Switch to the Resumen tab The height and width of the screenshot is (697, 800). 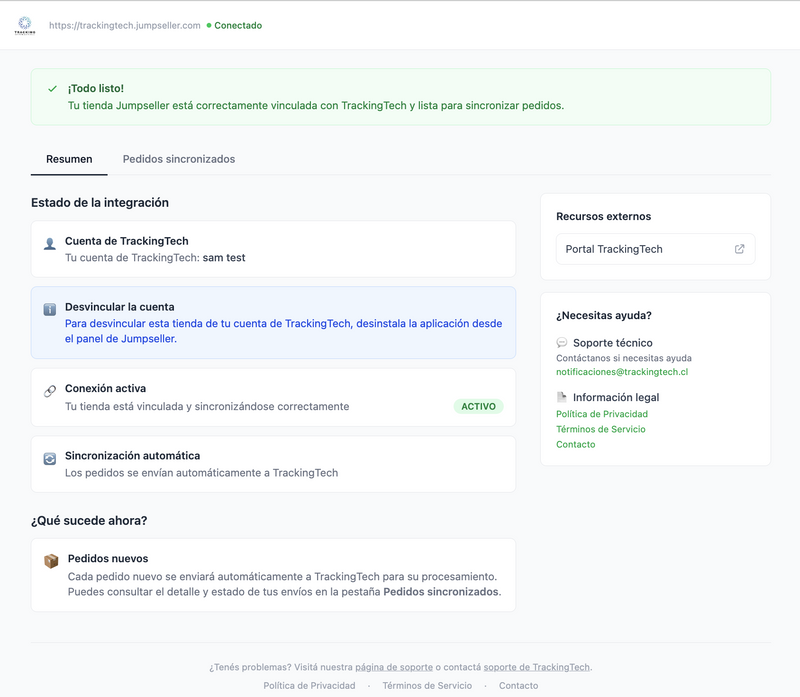69,159
